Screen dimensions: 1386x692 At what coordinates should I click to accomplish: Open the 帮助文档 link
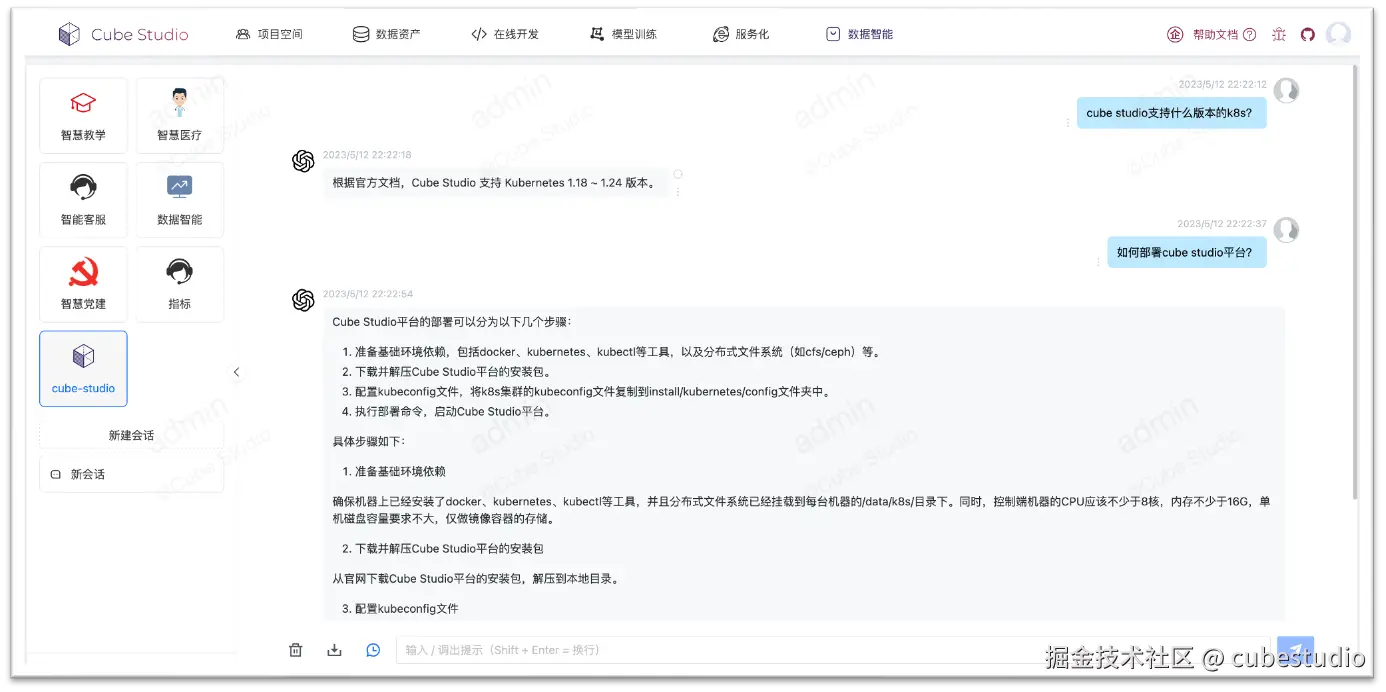click(1215, 34)
